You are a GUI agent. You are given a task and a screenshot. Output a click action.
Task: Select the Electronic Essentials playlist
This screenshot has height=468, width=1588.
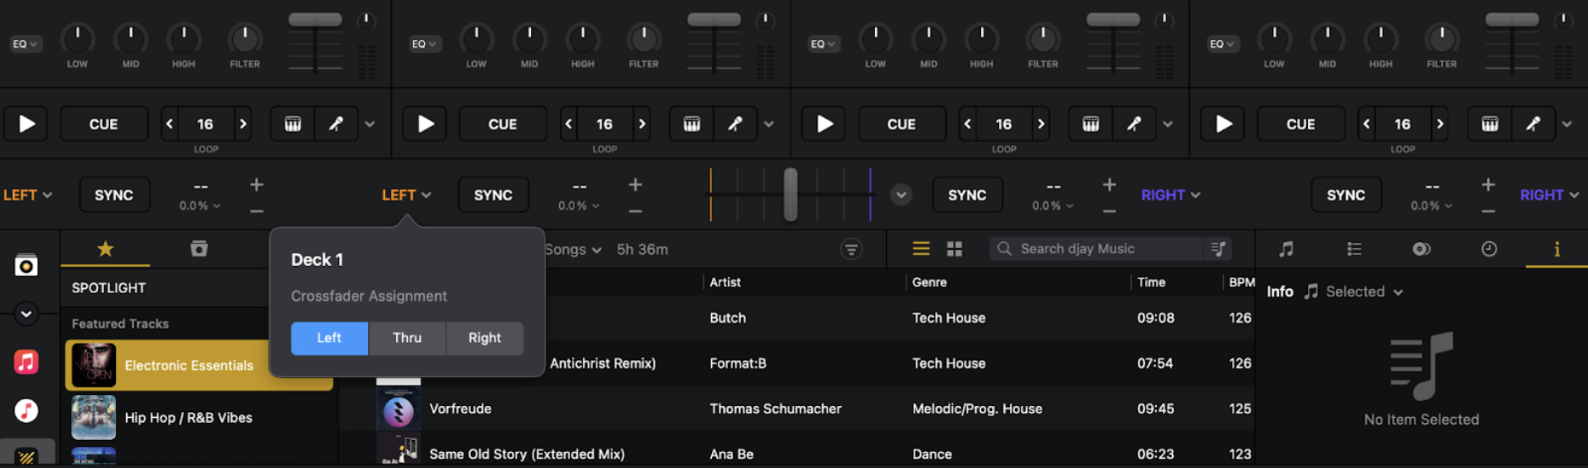point(199,365)
